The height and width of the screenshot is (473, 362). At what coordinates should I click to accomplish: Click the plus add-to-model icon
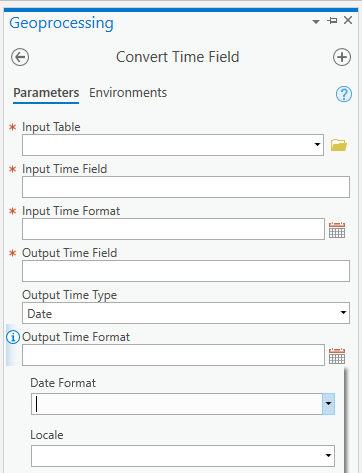[x=342, y=57]
